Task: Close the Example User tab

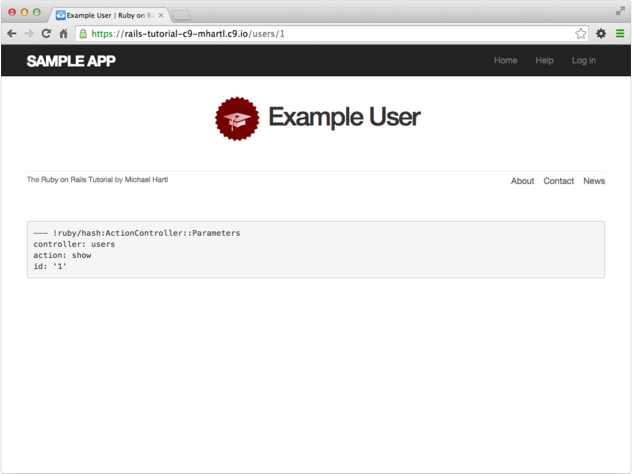Action: point(162,16)
